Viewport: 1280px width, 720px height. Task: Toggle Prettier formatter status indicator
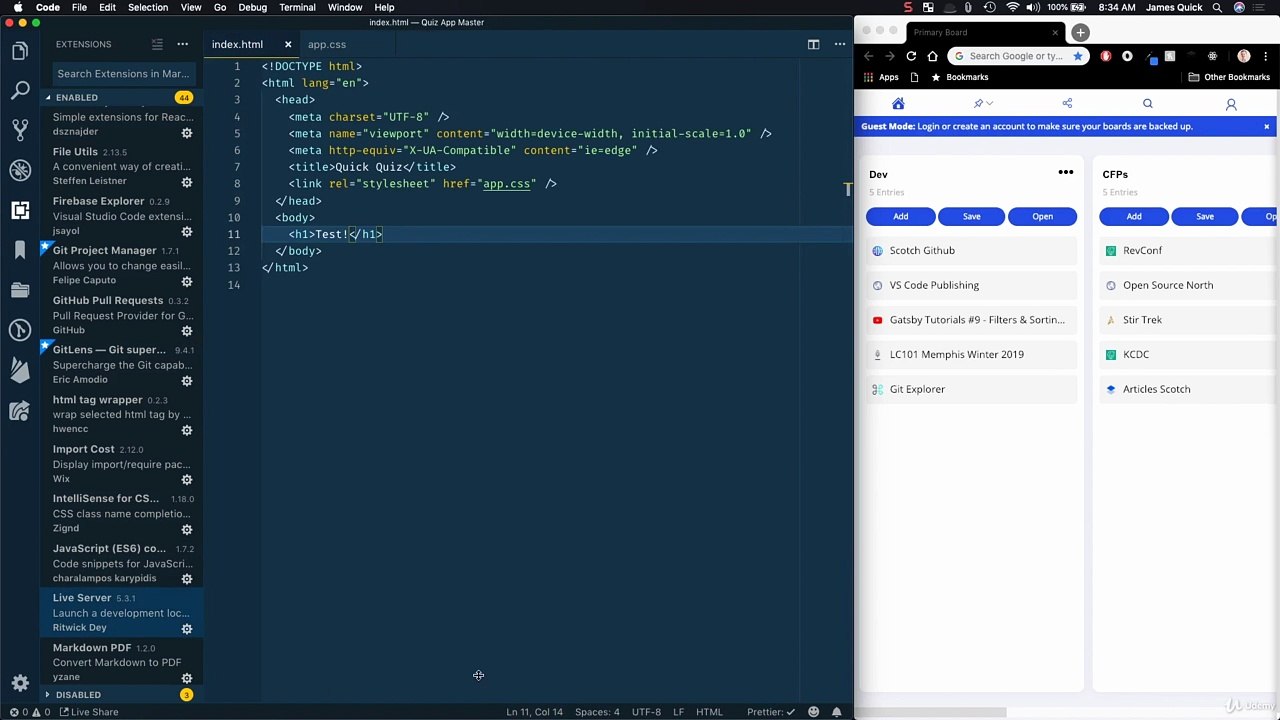coord(771,712)
